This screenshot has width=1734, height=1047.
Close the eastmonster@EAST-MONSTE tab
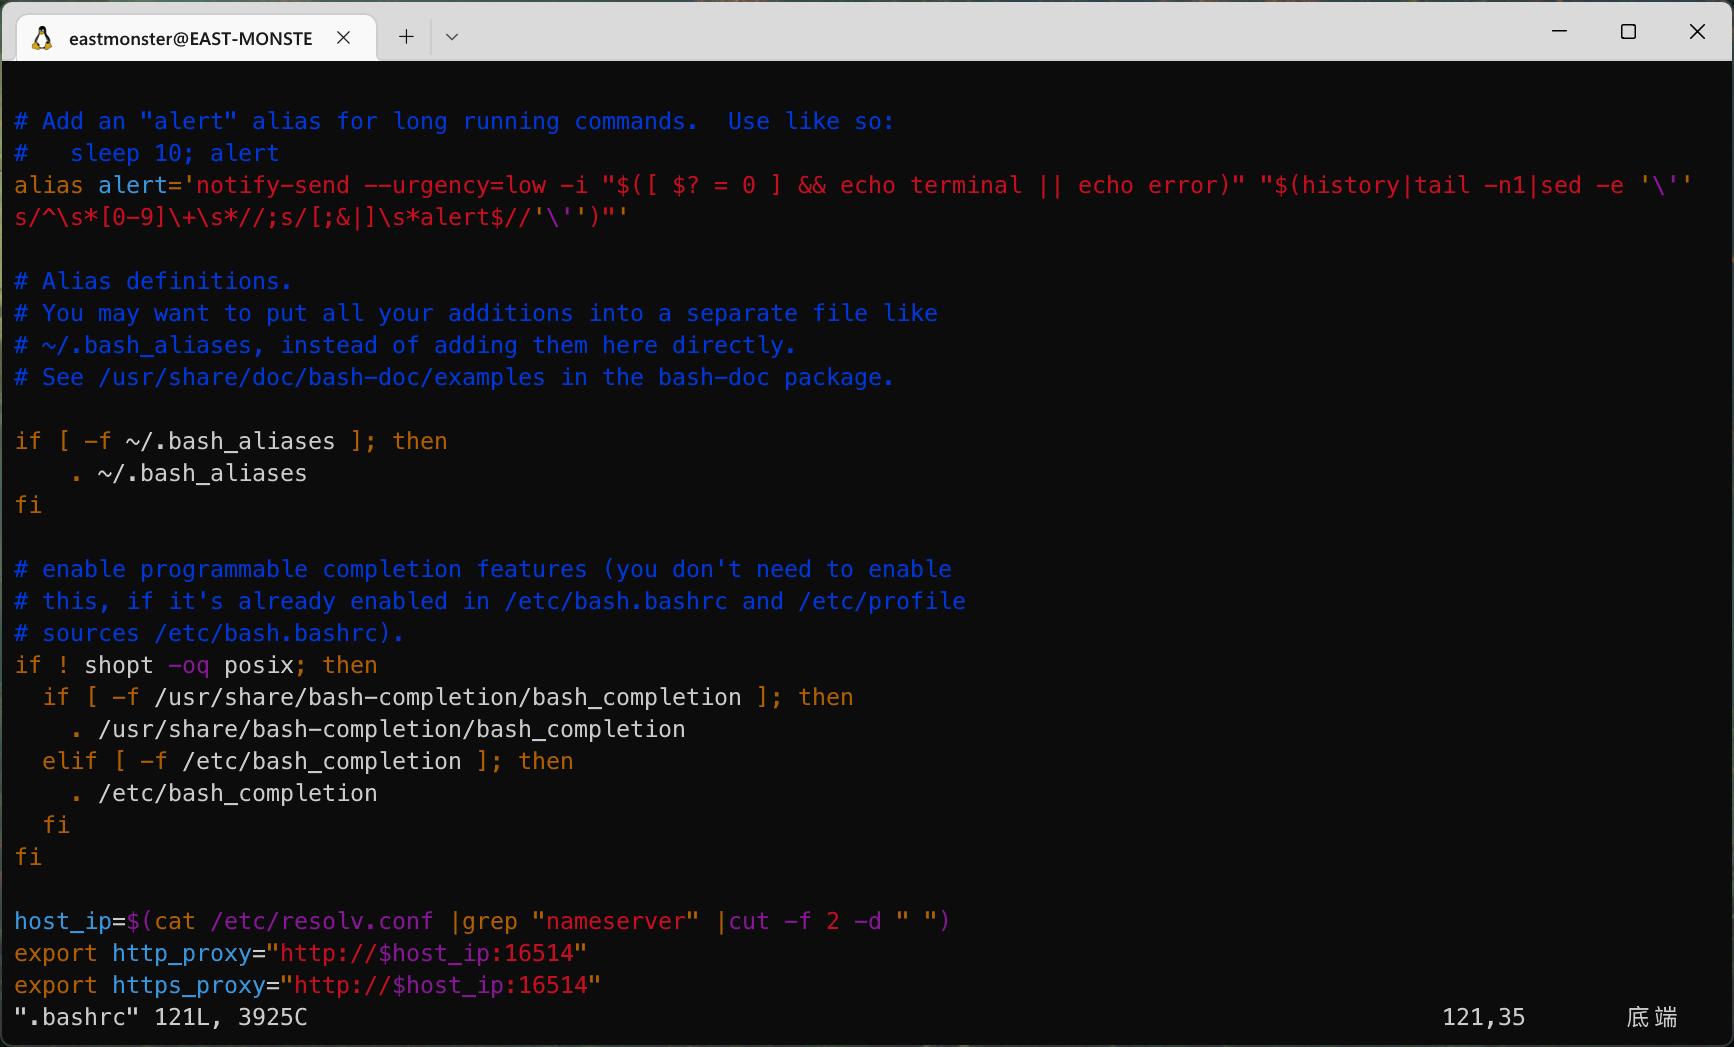[343, 37]
